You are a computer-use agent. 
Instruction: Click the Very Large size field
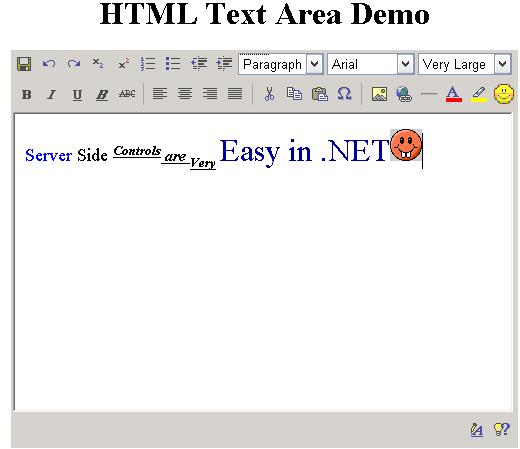click(456, 64)
